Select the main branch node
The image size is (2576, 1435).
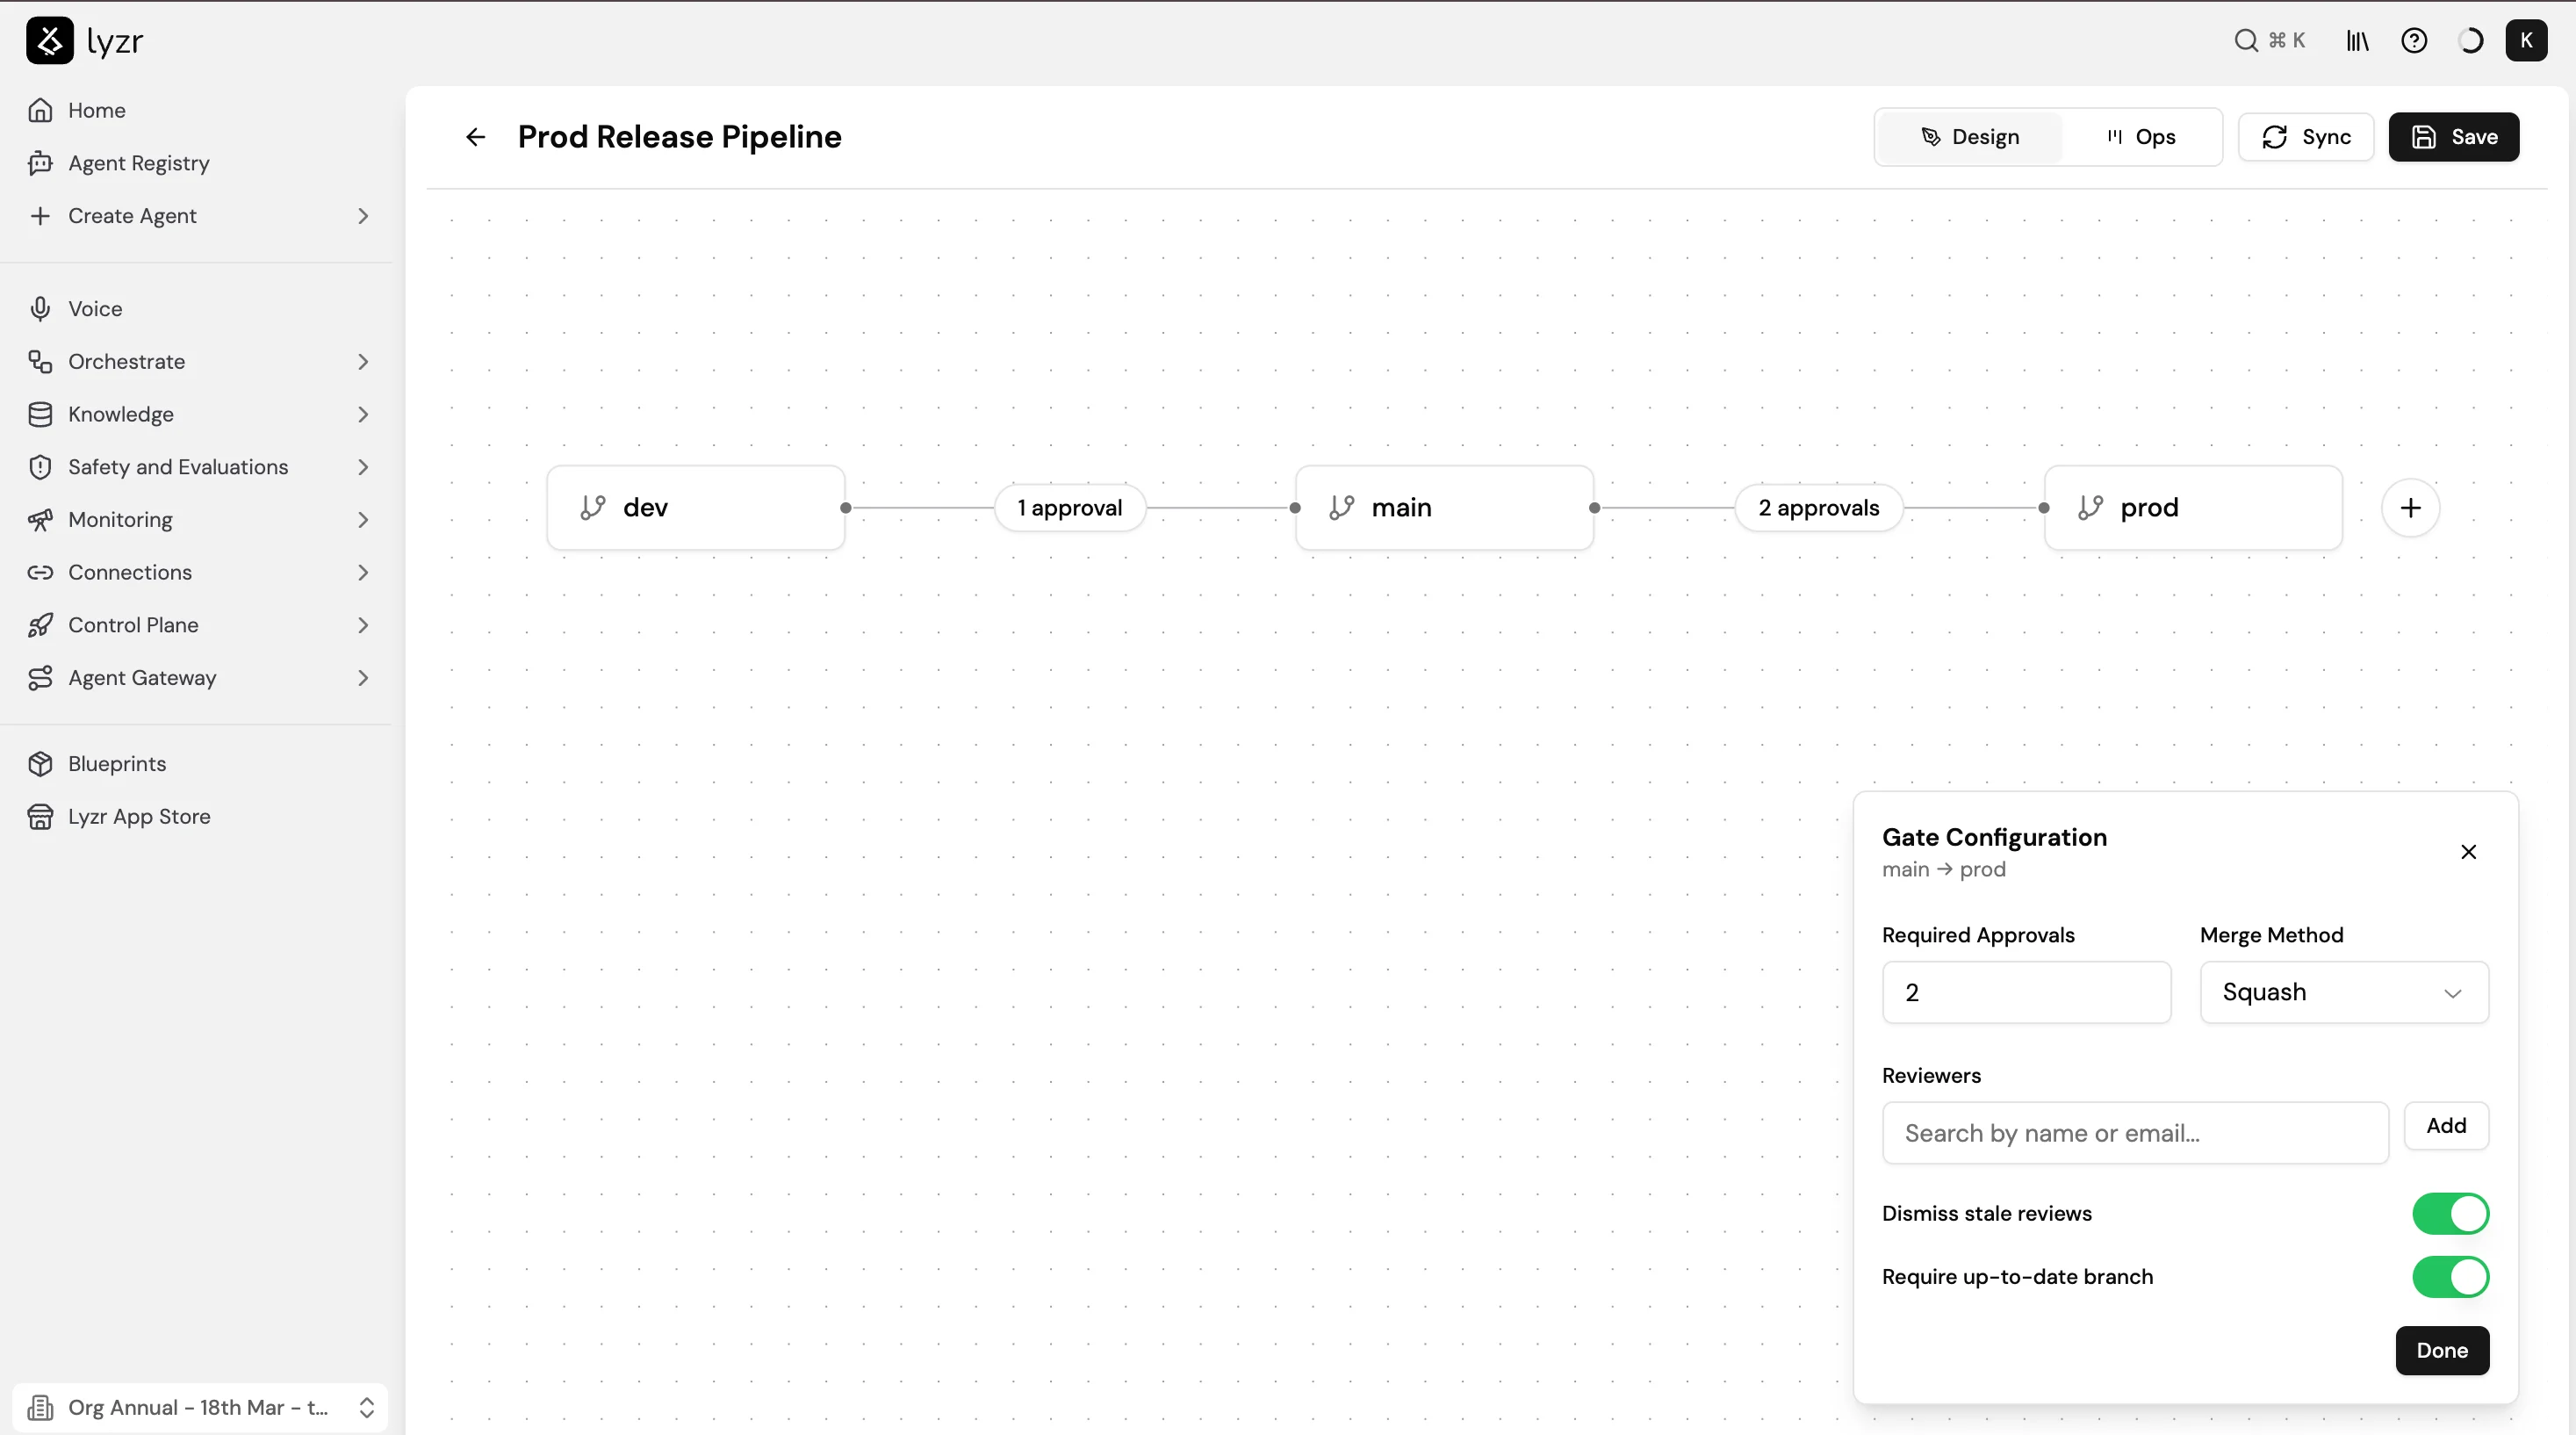click(1445, 508)
